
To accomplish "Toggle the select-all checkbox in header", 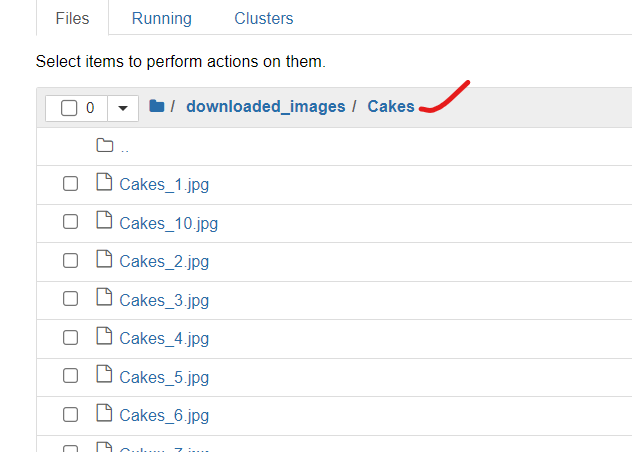I will [x=69, y=108].
